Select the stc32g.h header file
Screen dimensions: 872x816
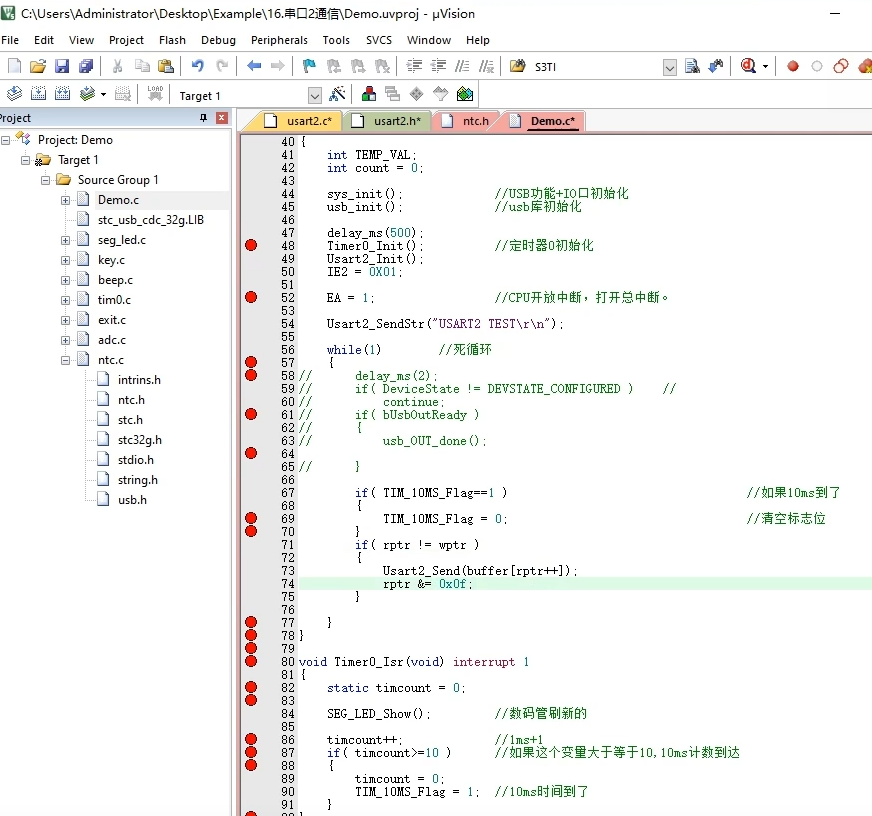coord(140,440)
